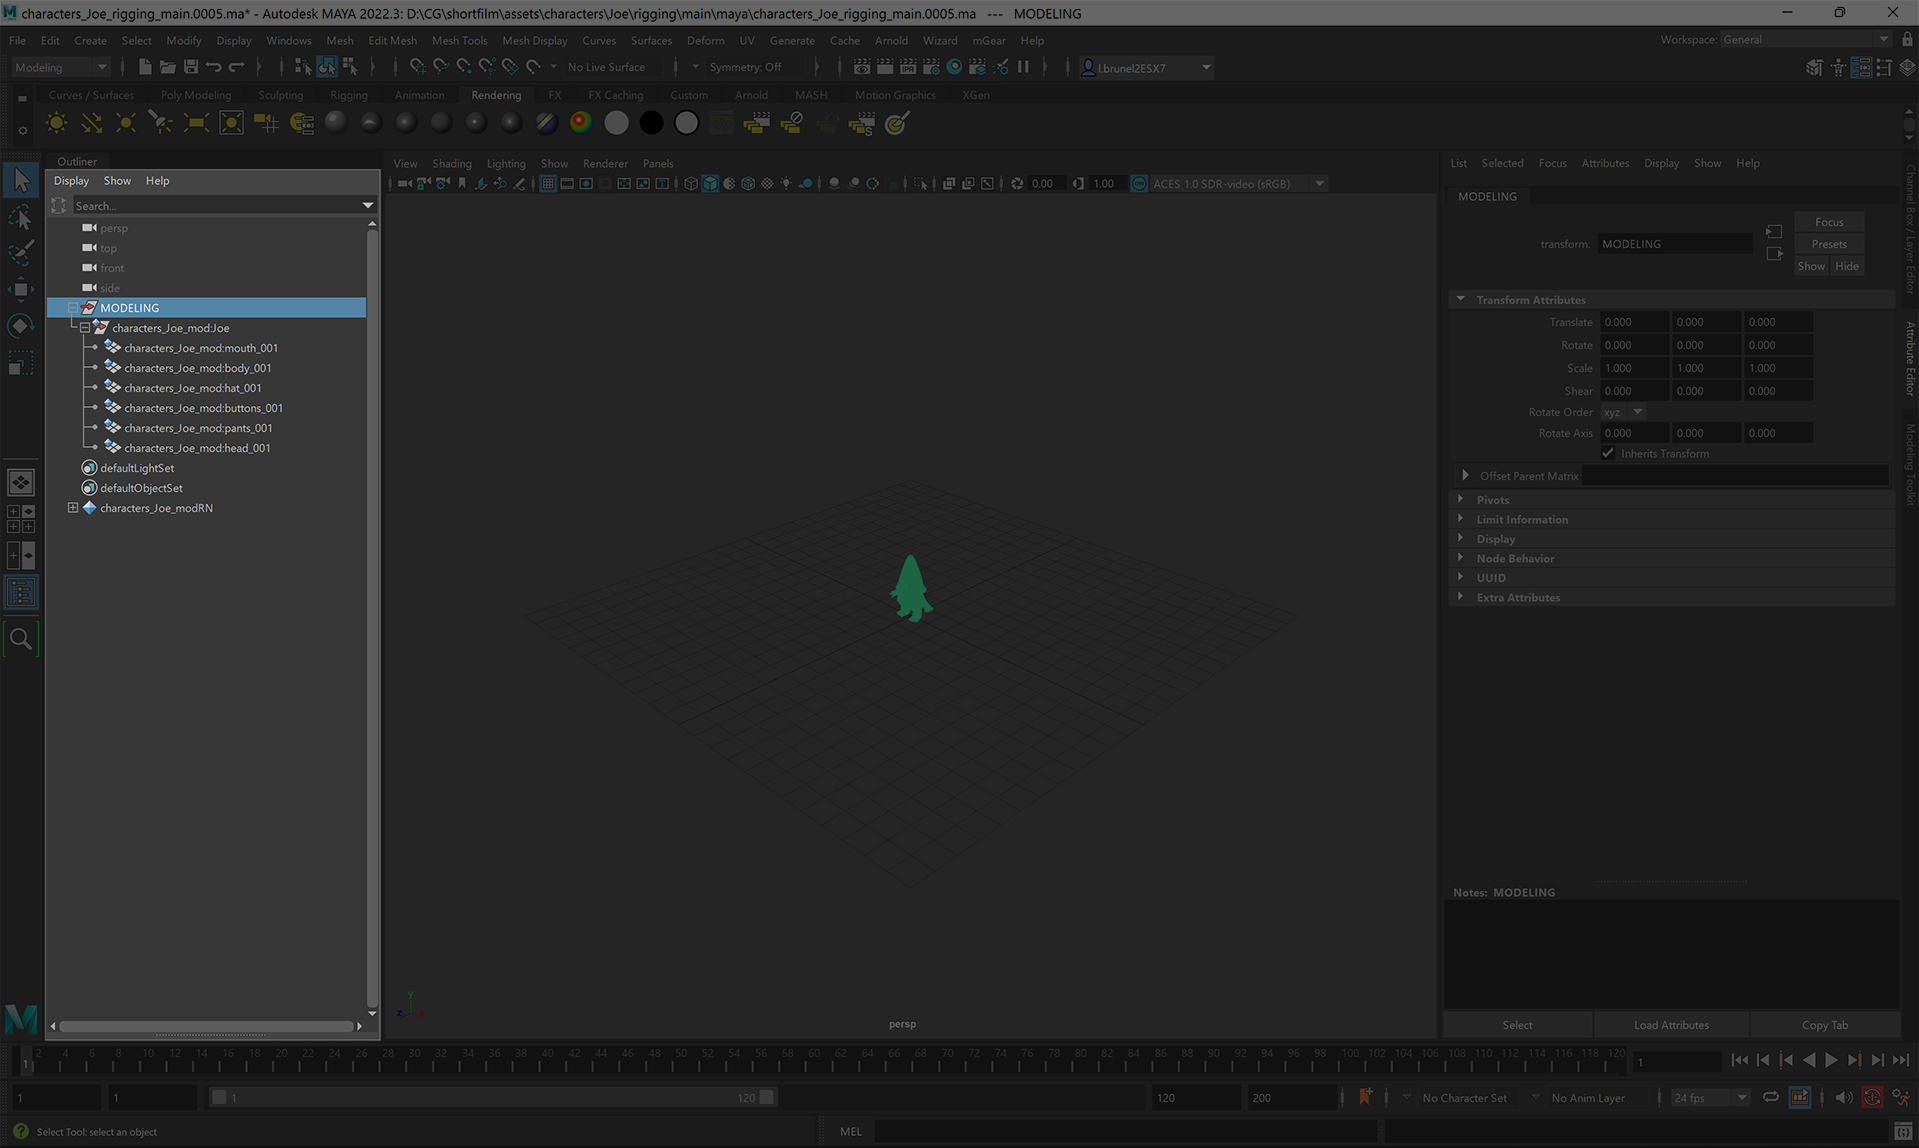Viewport: 1919px width, 1148px height.
Task: Choose the Rotate tool in toolbox
Action: (x=21, y=326)
